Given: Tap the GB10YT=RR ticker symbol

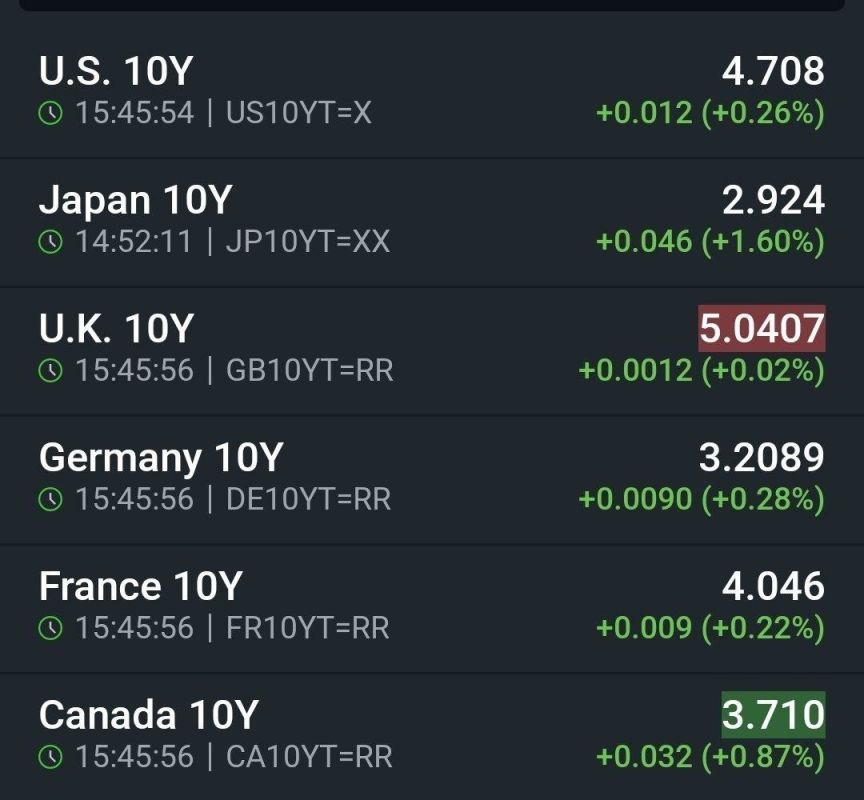Looking at the screenshot, I should click(x=310, y=370).
